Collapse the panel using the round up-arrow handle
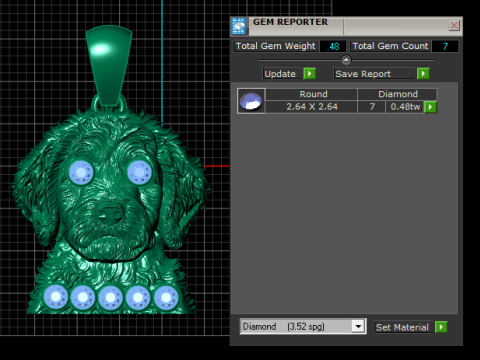This screenshot has height=360, width=480. (x=346, y=60)
